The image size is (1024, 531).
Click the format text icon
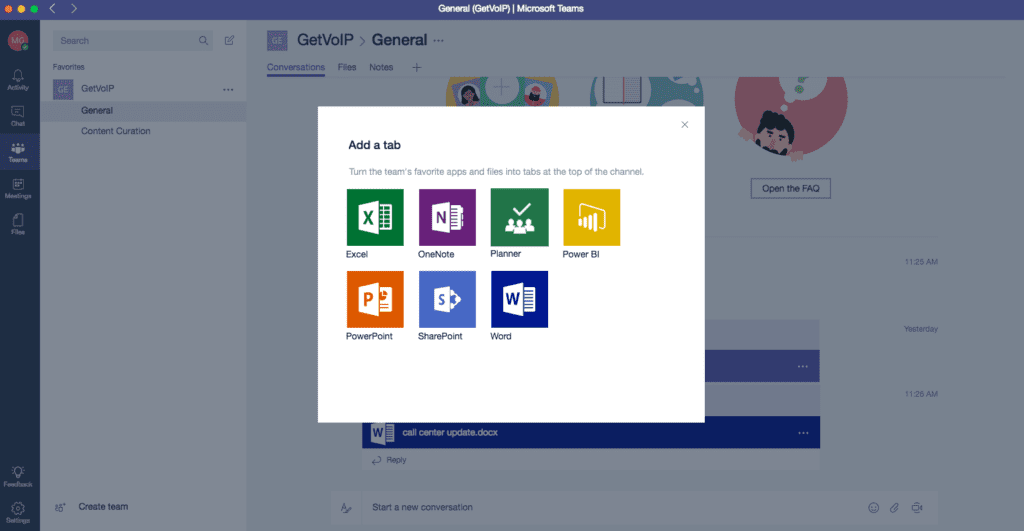click(346, 507)
